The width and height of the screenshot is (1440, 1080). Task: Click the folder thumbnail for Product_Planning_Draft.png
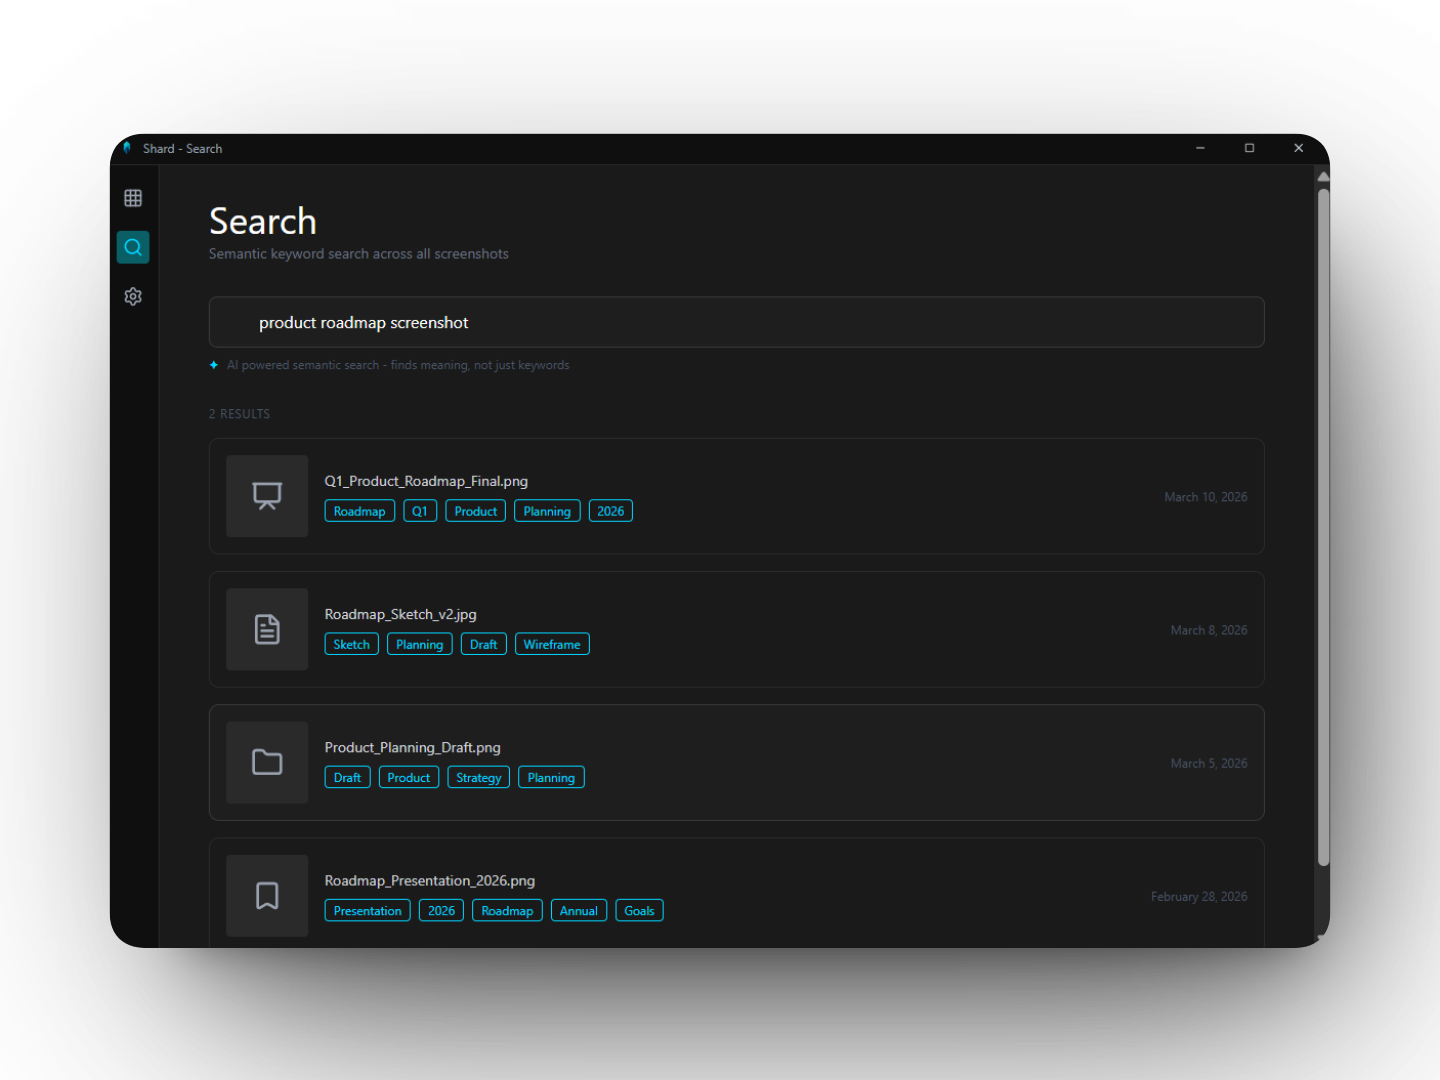pyautogui.click(x=267, y=762)
